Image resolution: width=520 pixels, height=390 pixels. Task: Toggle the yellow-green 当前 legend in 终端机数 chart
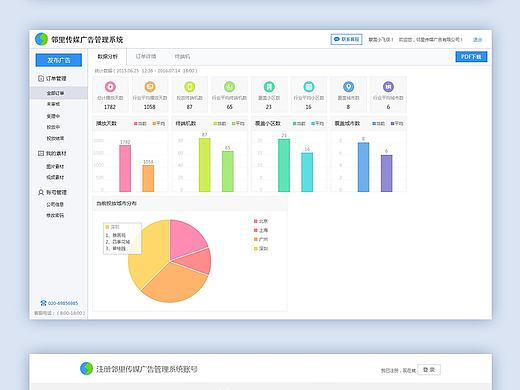(x=220, y=123)
